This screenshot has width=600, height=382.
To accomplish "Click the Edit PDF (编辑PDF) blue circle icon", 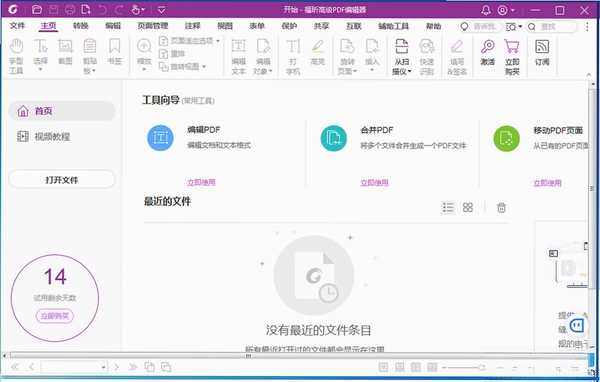I will pos(160,138).
